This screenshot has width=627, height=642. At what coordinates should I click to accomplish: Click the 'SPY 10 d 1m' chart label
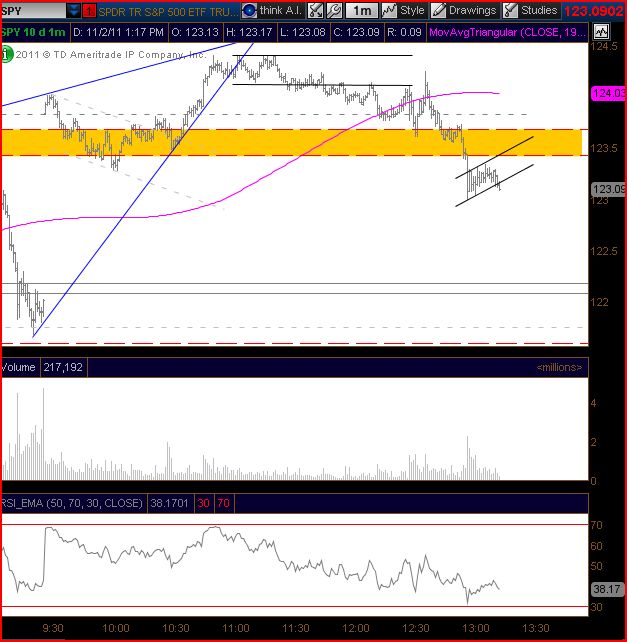click(33, 32)
